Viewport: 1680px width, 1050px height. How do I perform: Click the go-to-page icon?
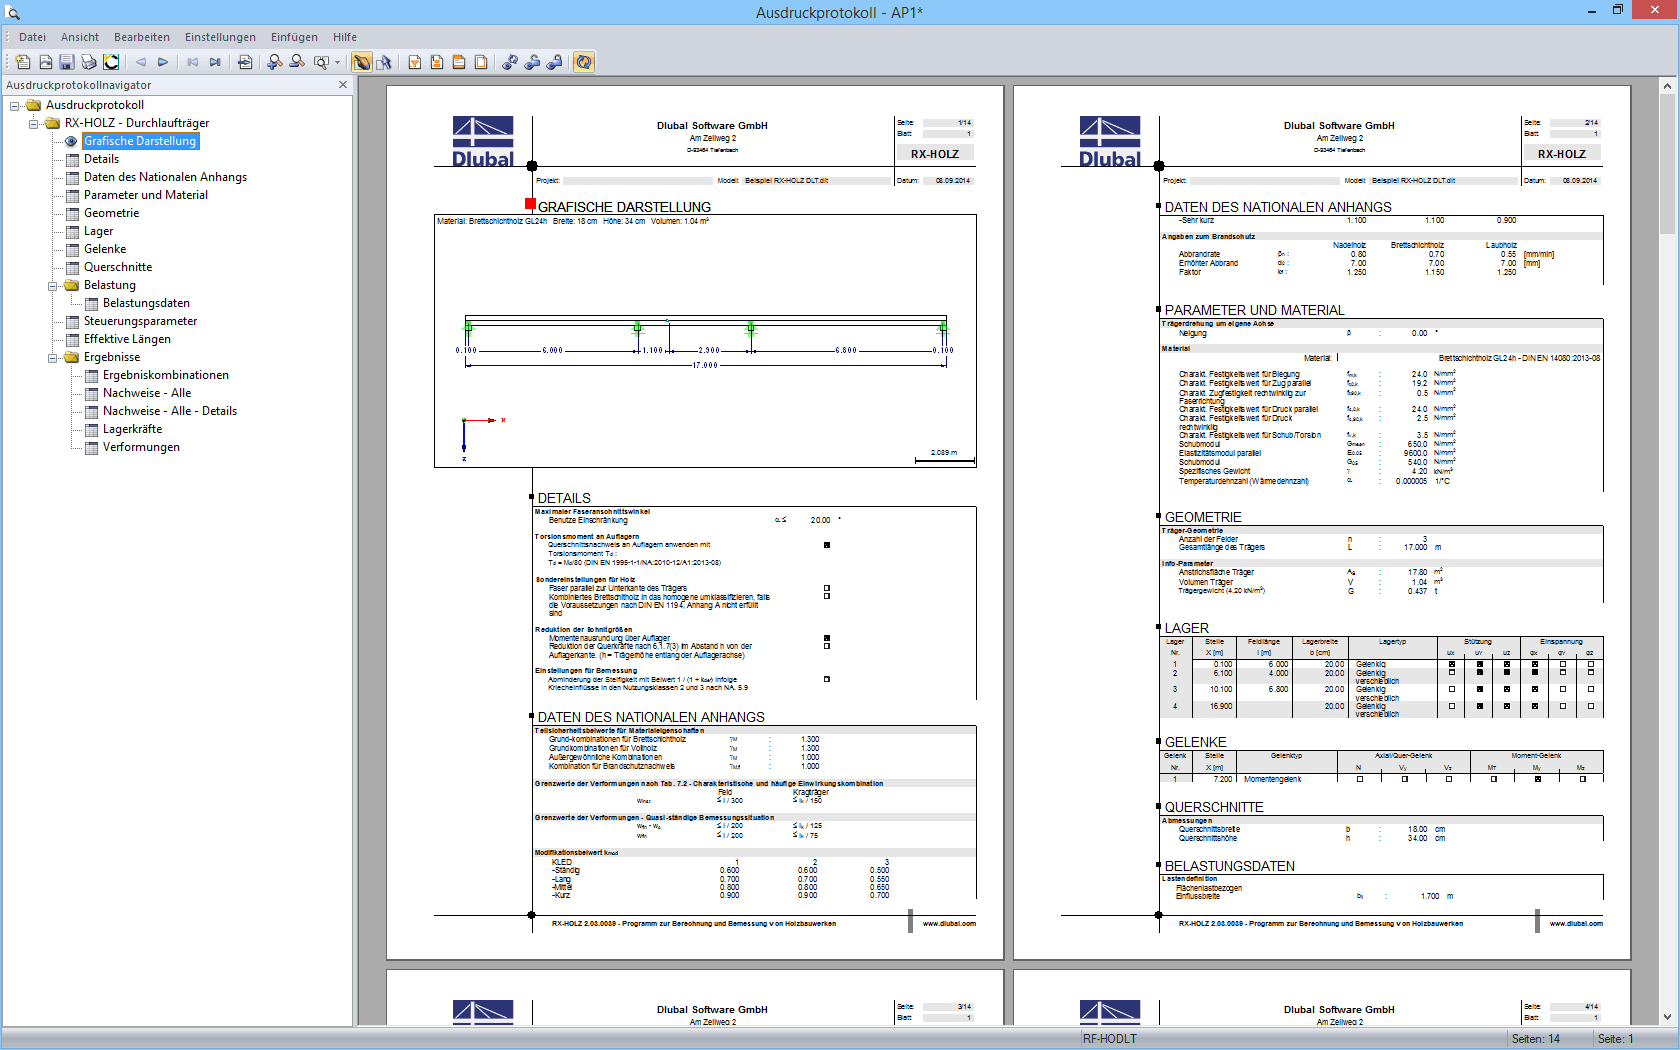pyautogui.click(x=245, y=62)
